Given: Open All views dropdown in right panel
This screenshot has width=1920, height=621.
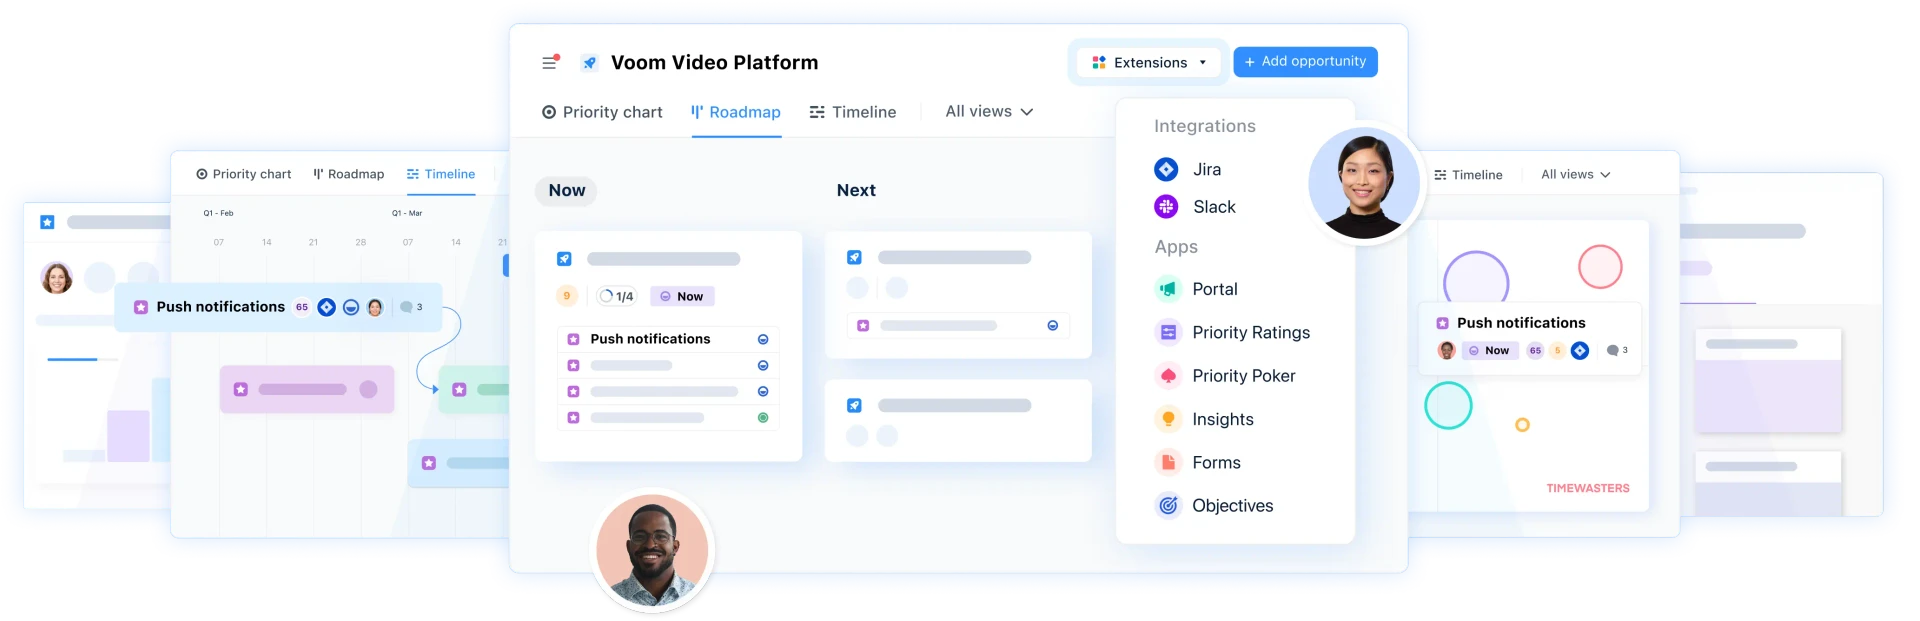Looking at the screenshot, I should (1575, 175).
